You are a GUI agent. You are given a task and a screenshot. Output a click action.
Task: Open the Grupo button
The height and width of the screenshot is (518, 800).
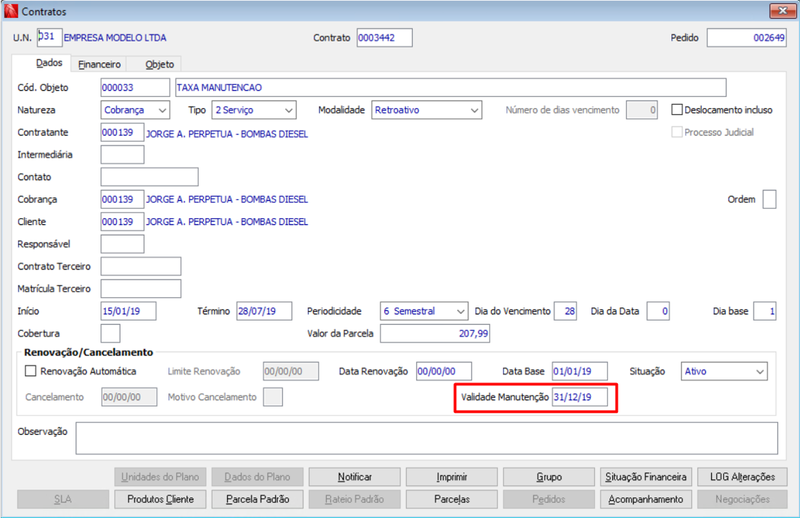(x=548, y=477)
